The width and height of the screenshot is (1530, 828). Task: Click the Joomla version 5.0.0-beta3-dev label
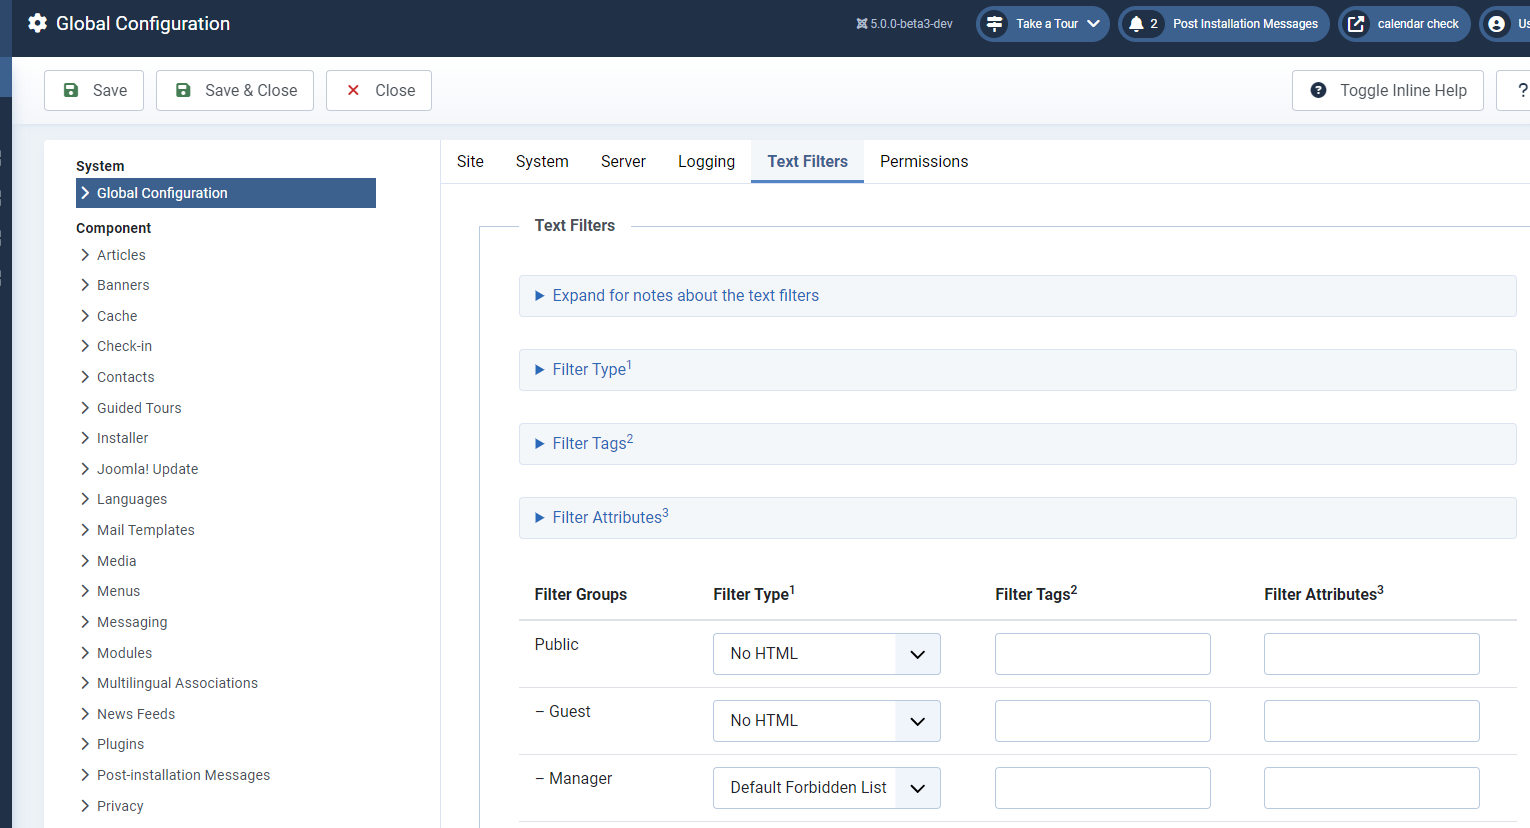pyautogui.click(x=904, y=24)
